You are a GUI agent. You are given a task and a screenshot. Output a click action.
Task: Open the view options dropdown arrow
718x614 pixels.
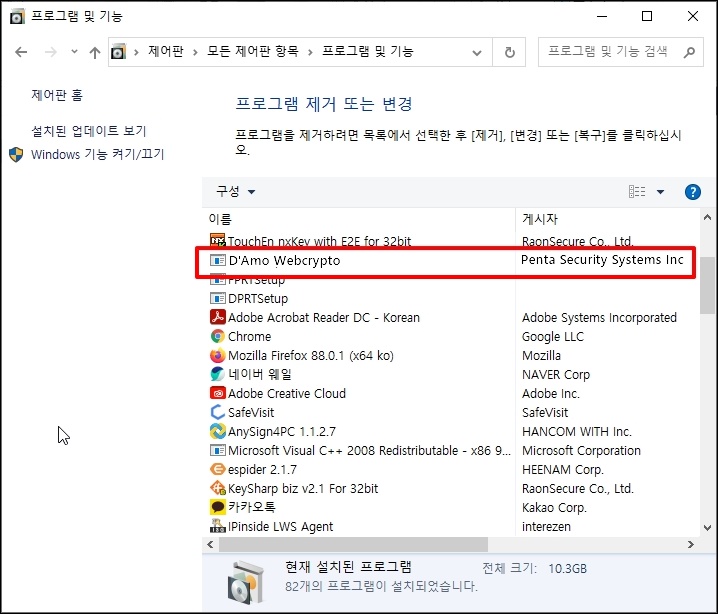pyautogui.click(x=660, y=192)
